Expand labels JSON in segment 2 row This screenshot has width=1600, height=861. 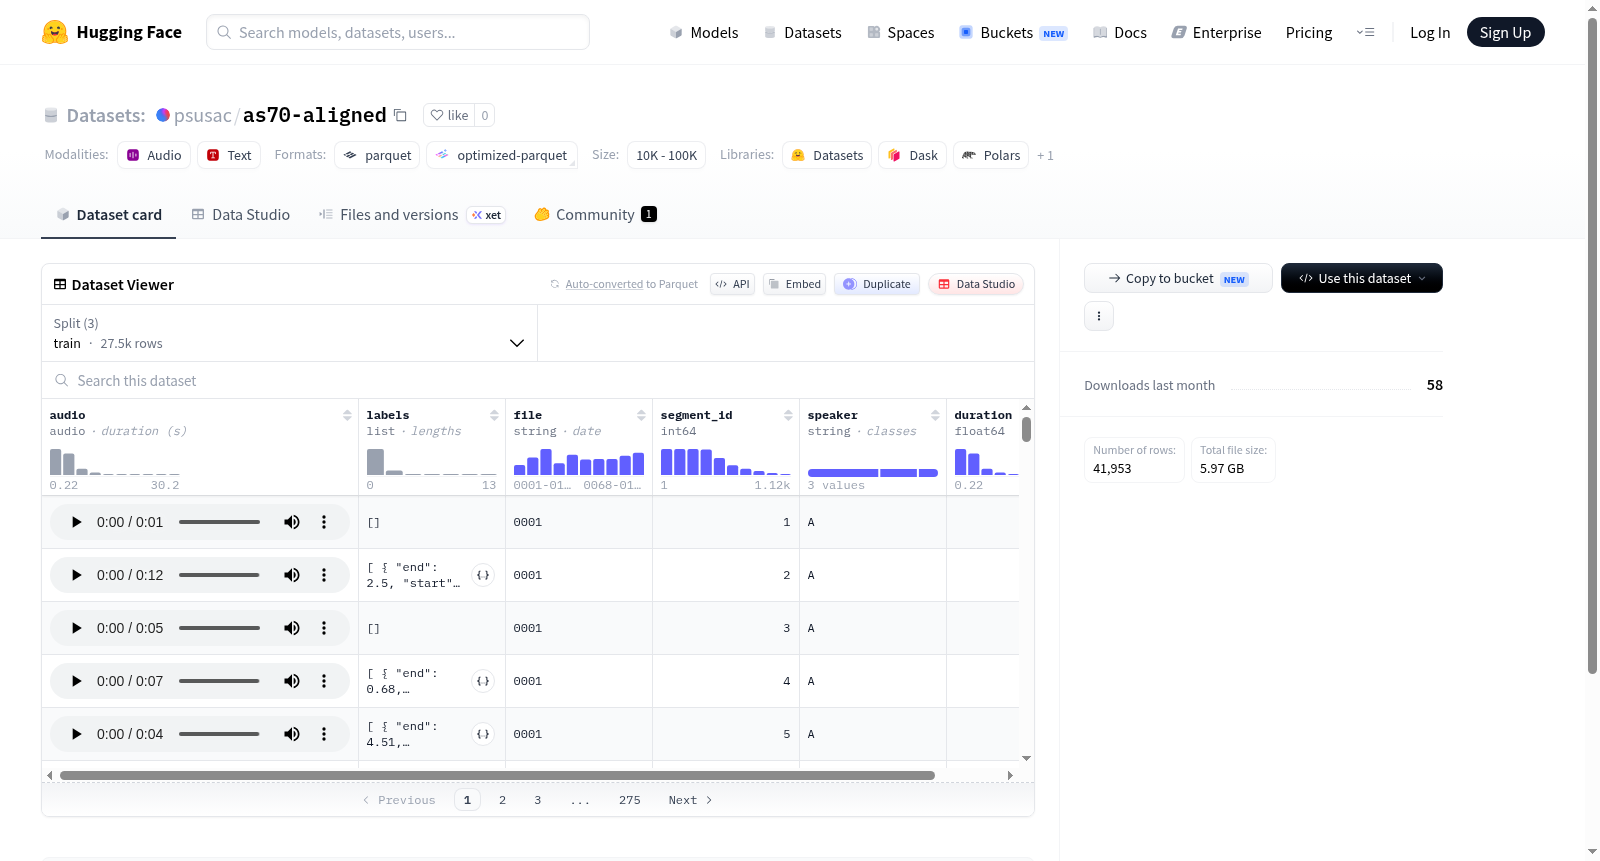pos(483,575)
